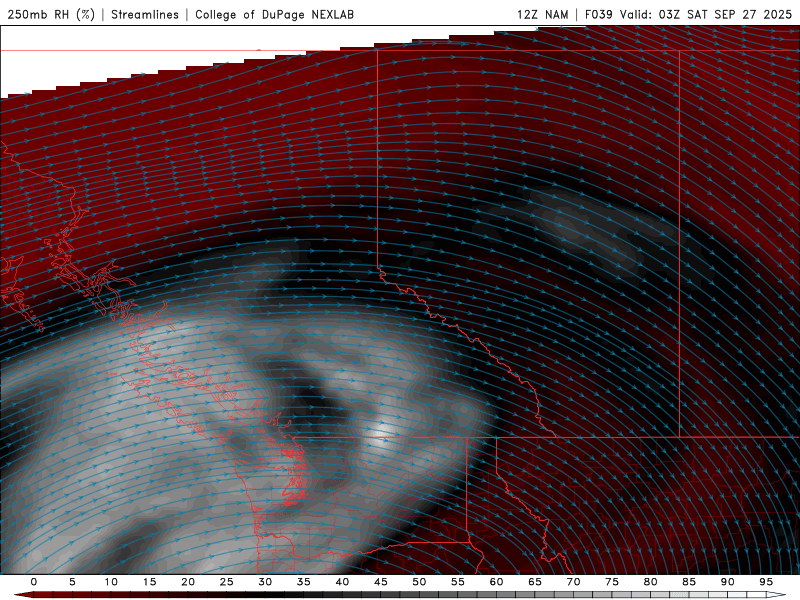Click the '85' color scale label
This screenshot has height=600, width=800.
coord(689,582)
